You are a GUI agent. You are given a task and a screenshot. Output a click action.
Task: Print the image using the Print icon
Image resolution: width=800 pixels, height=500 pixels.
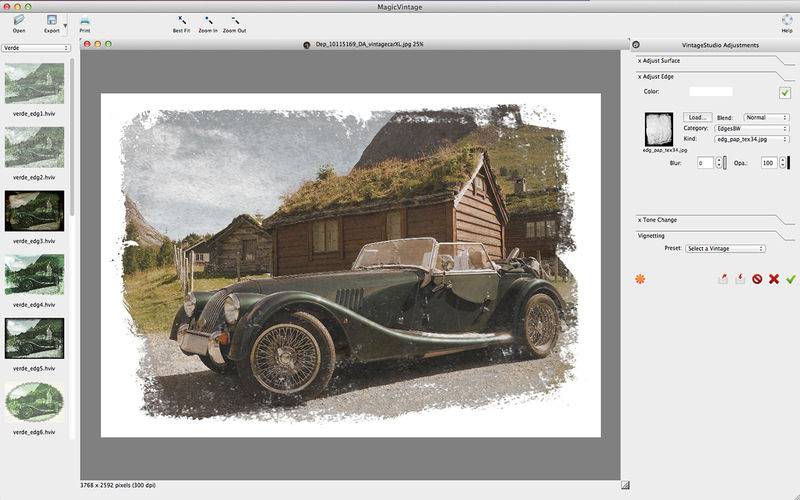[x=85, y=21]
